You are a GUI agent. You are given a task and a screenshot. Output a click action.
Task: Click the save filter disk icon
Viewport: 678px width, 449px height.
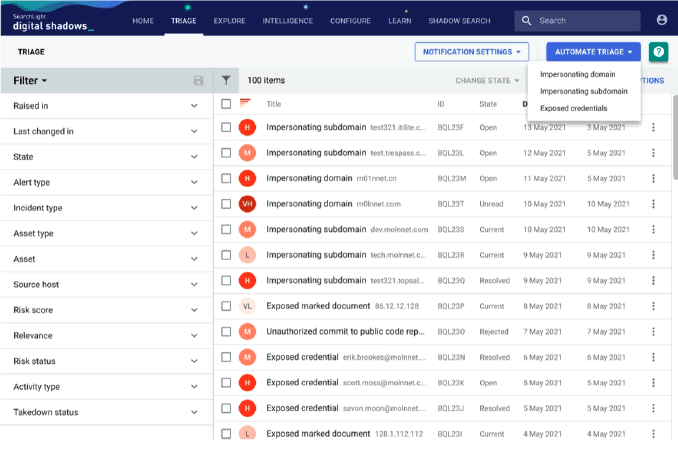(198, 80)
